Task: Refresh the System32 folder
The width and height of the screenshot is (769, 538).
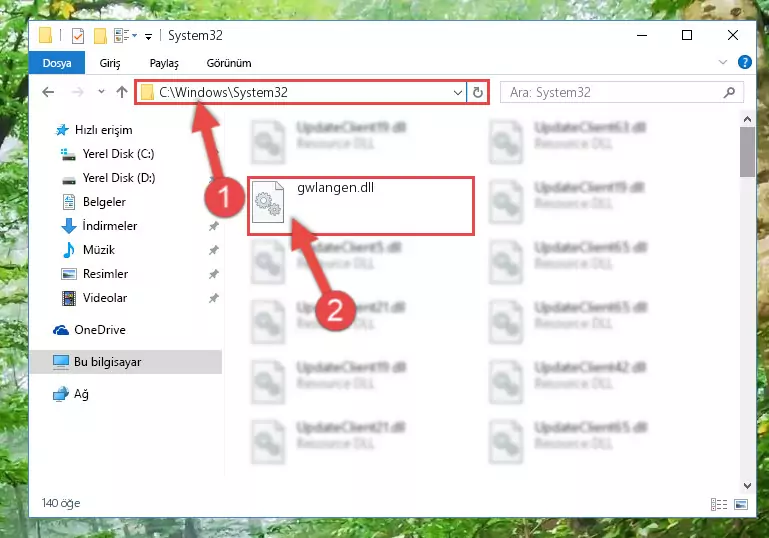Action: pos(477,92)
